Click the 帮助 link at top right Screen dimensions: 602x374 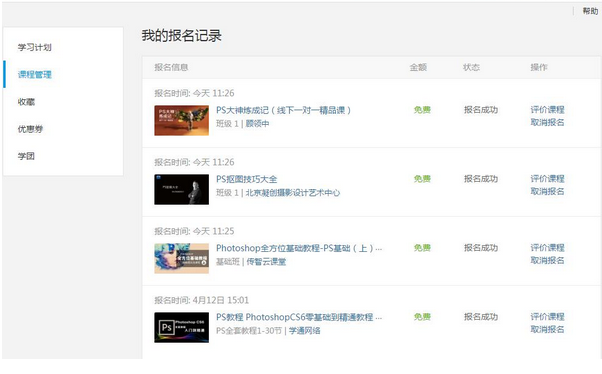[590, 11]
